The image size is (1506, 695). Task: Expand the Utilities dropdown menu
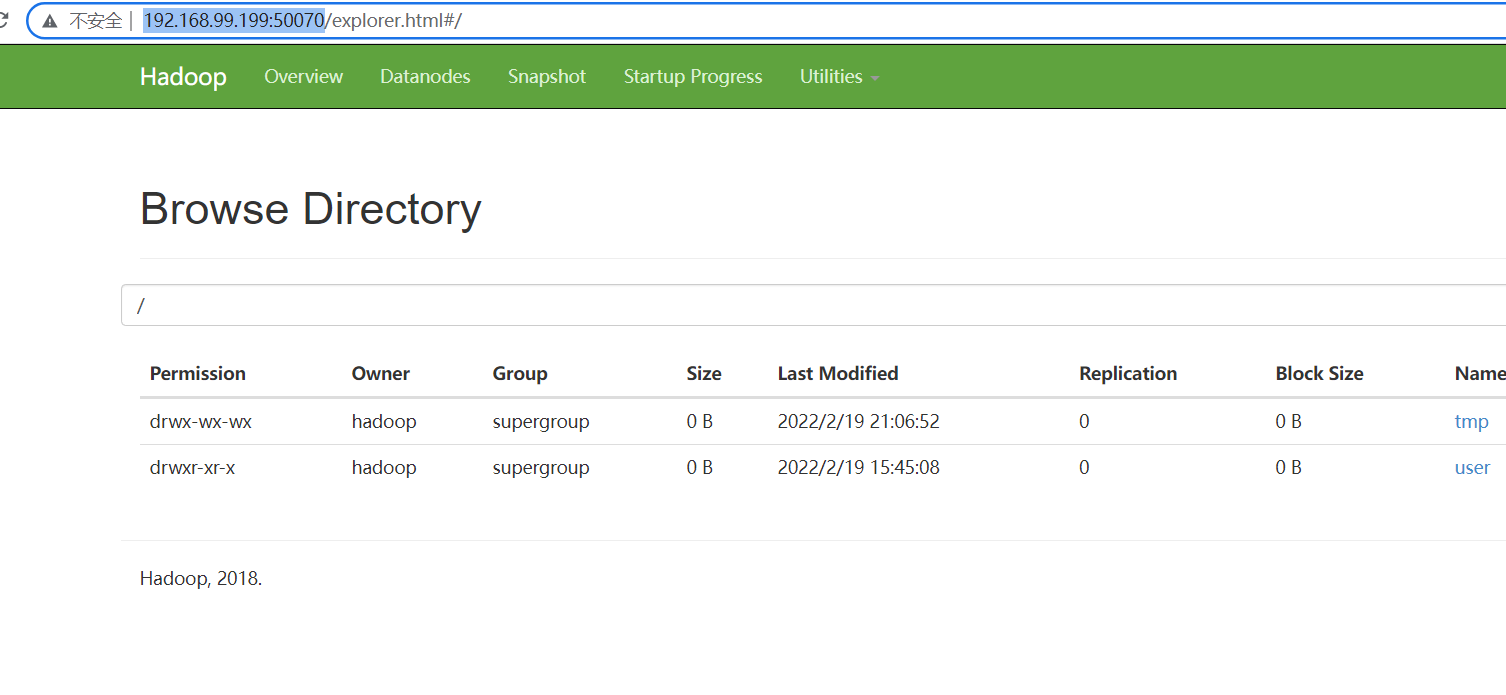tap(839, 77)
